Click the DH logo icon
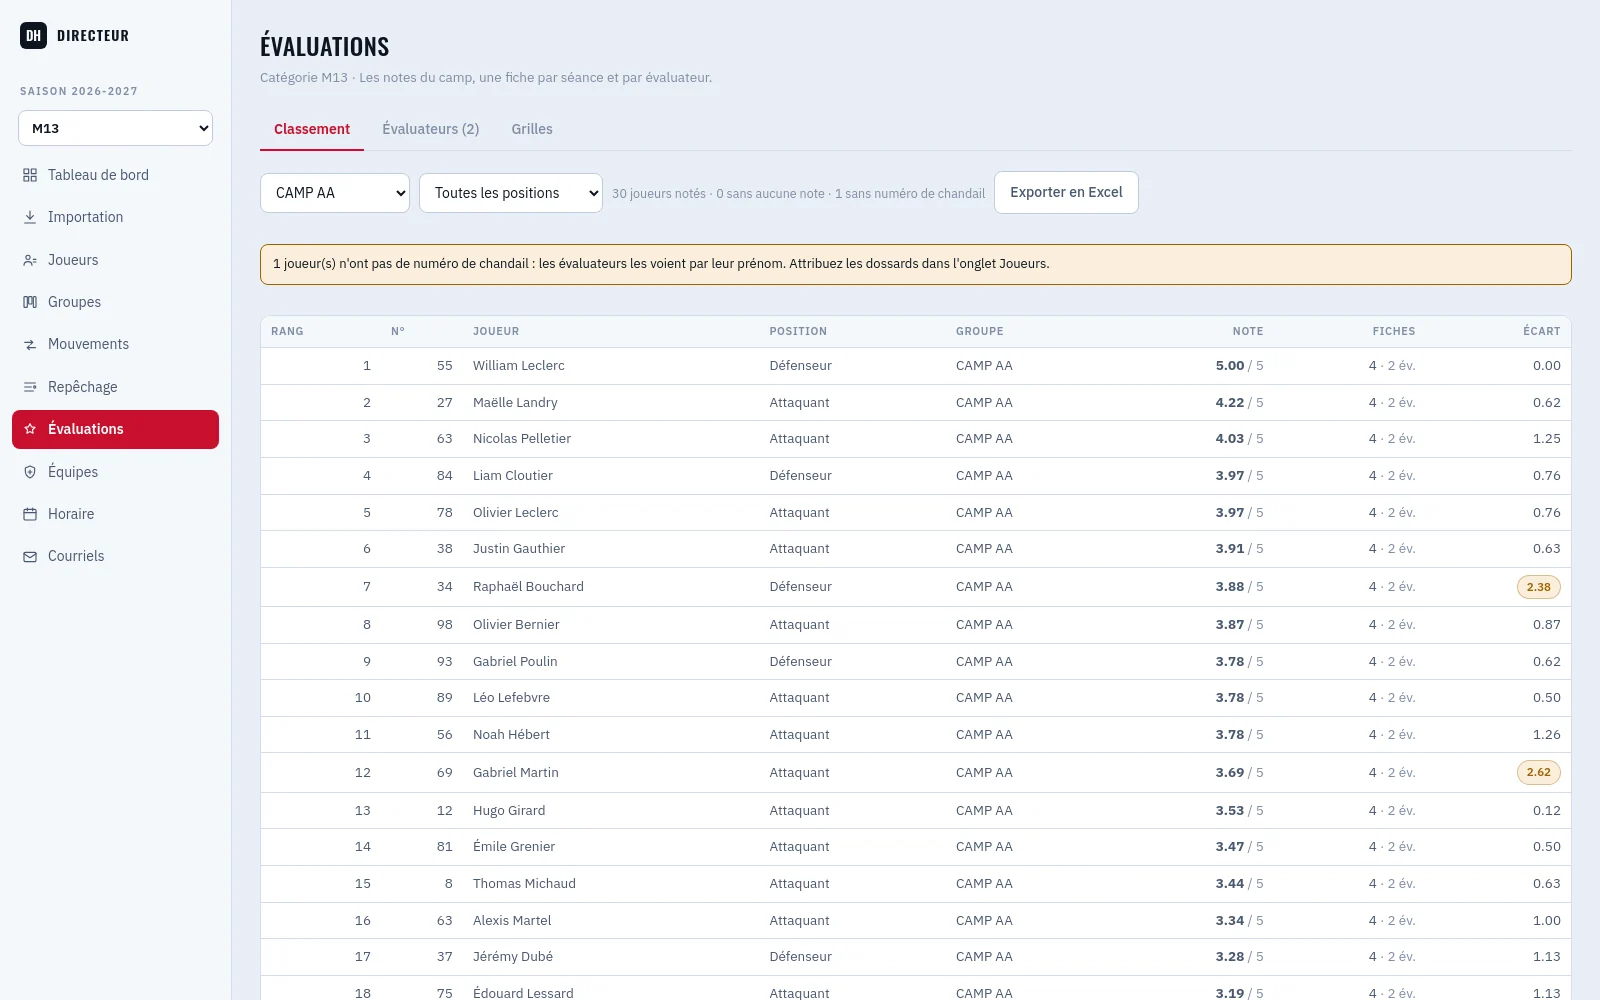This screenshot has height=1000, width=1600. coord(33,36)
